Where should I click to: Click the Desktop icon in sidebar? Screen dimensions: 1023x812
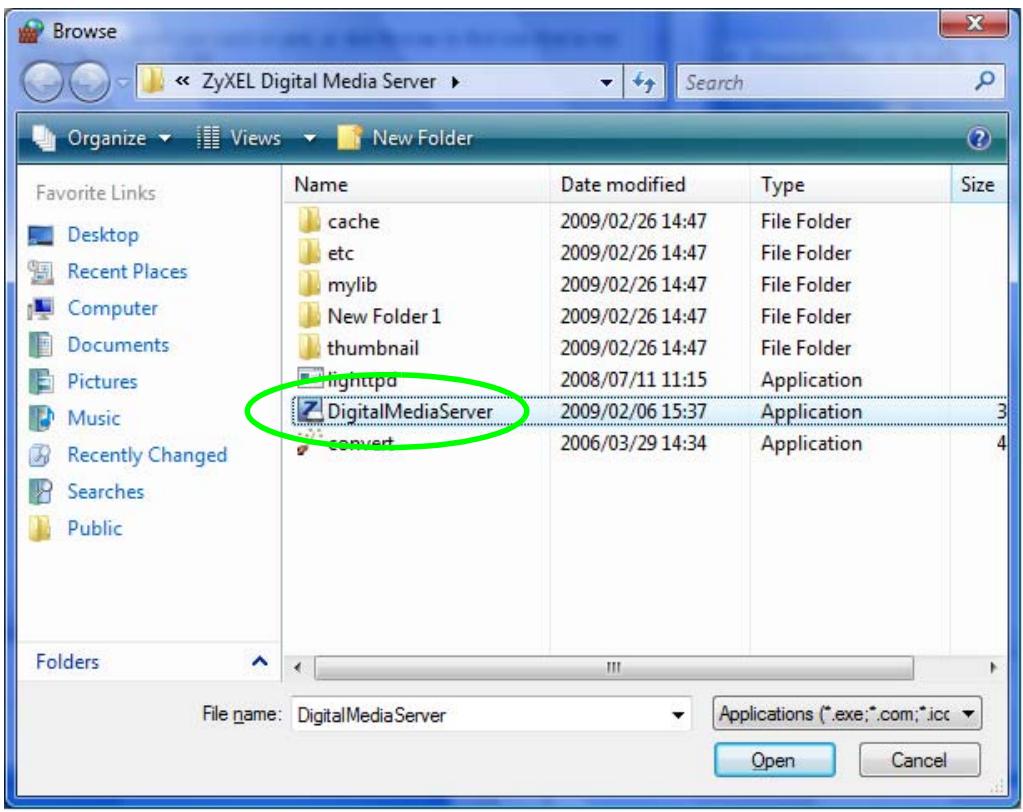[40, 235]
